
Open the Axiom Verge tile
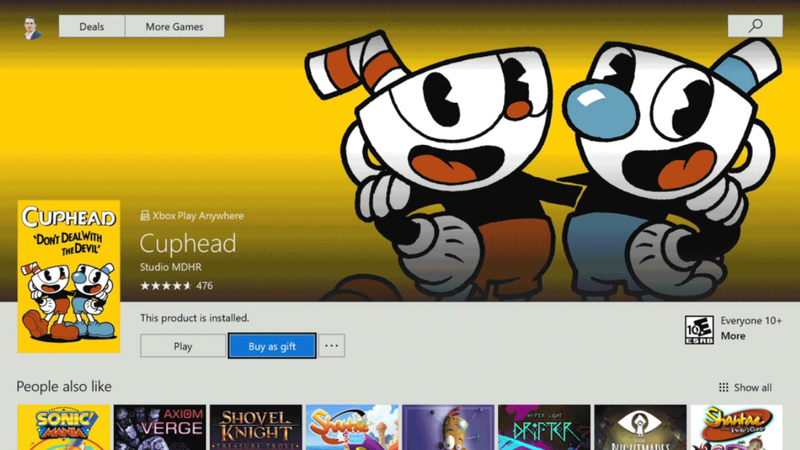point(160,428)
